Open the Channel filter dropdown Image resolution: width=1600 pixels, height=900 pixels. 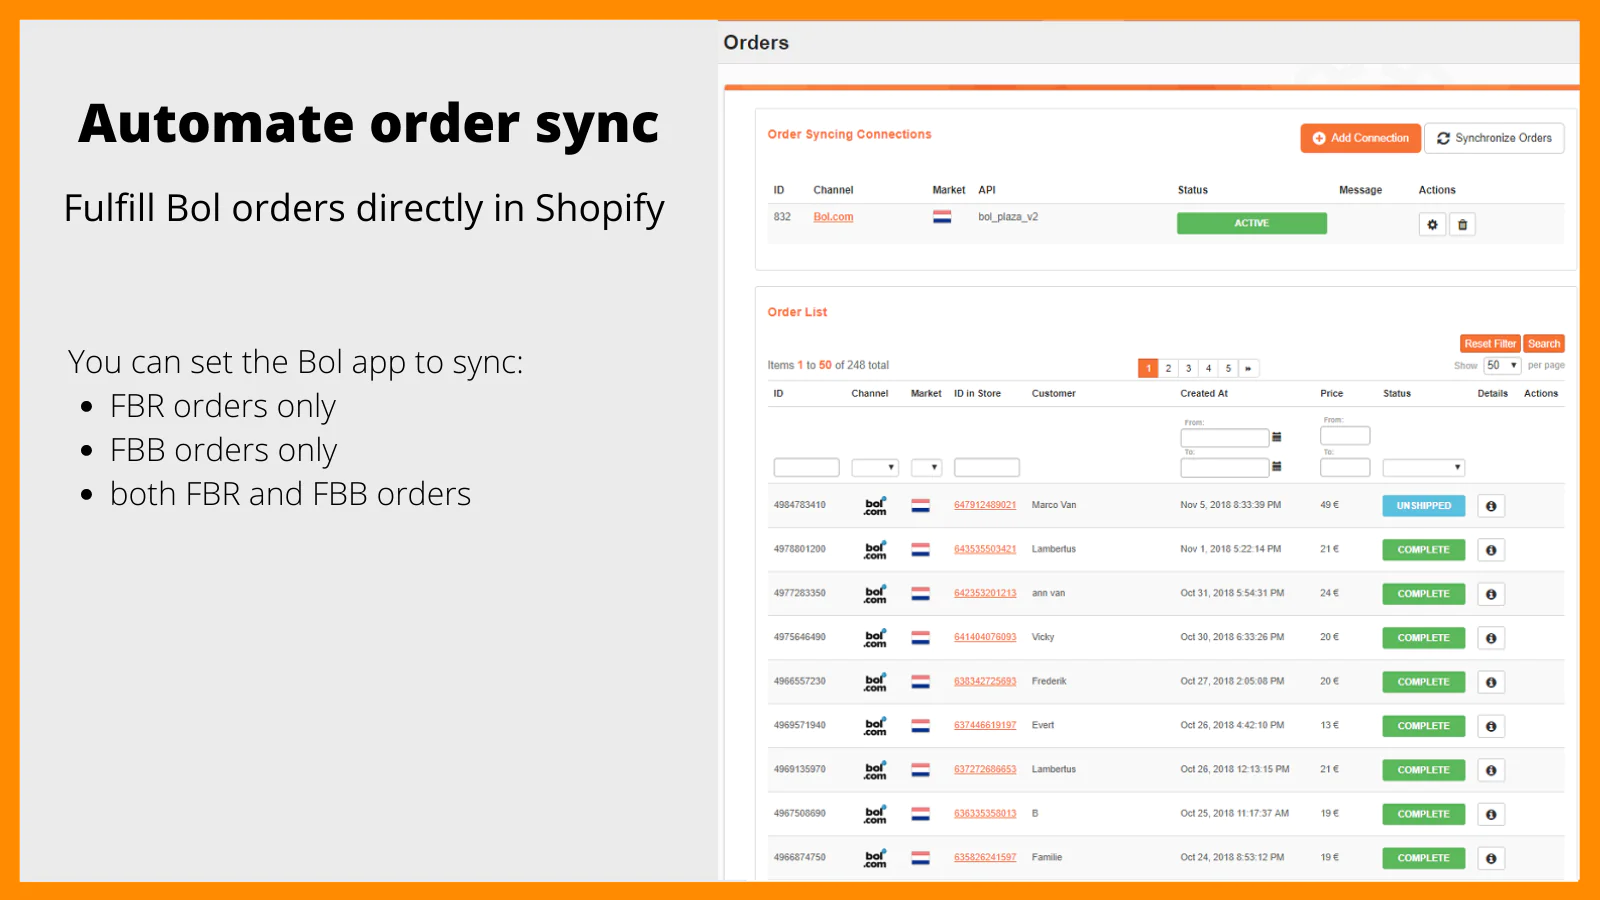tap(875, 467)
